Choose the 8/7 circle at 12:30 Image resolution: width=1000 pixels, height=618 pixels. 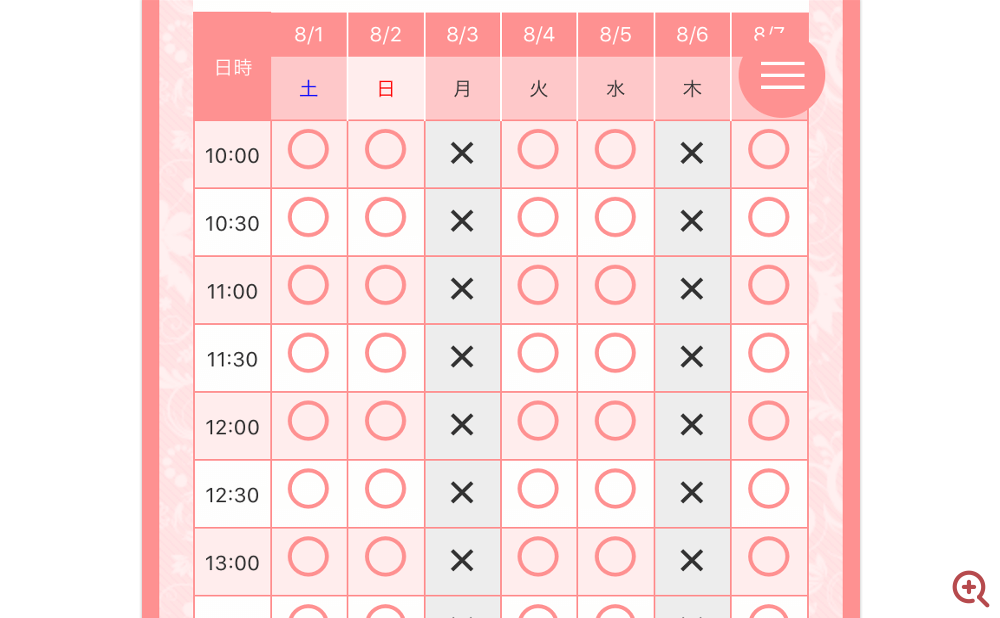[x=768, y=489]
